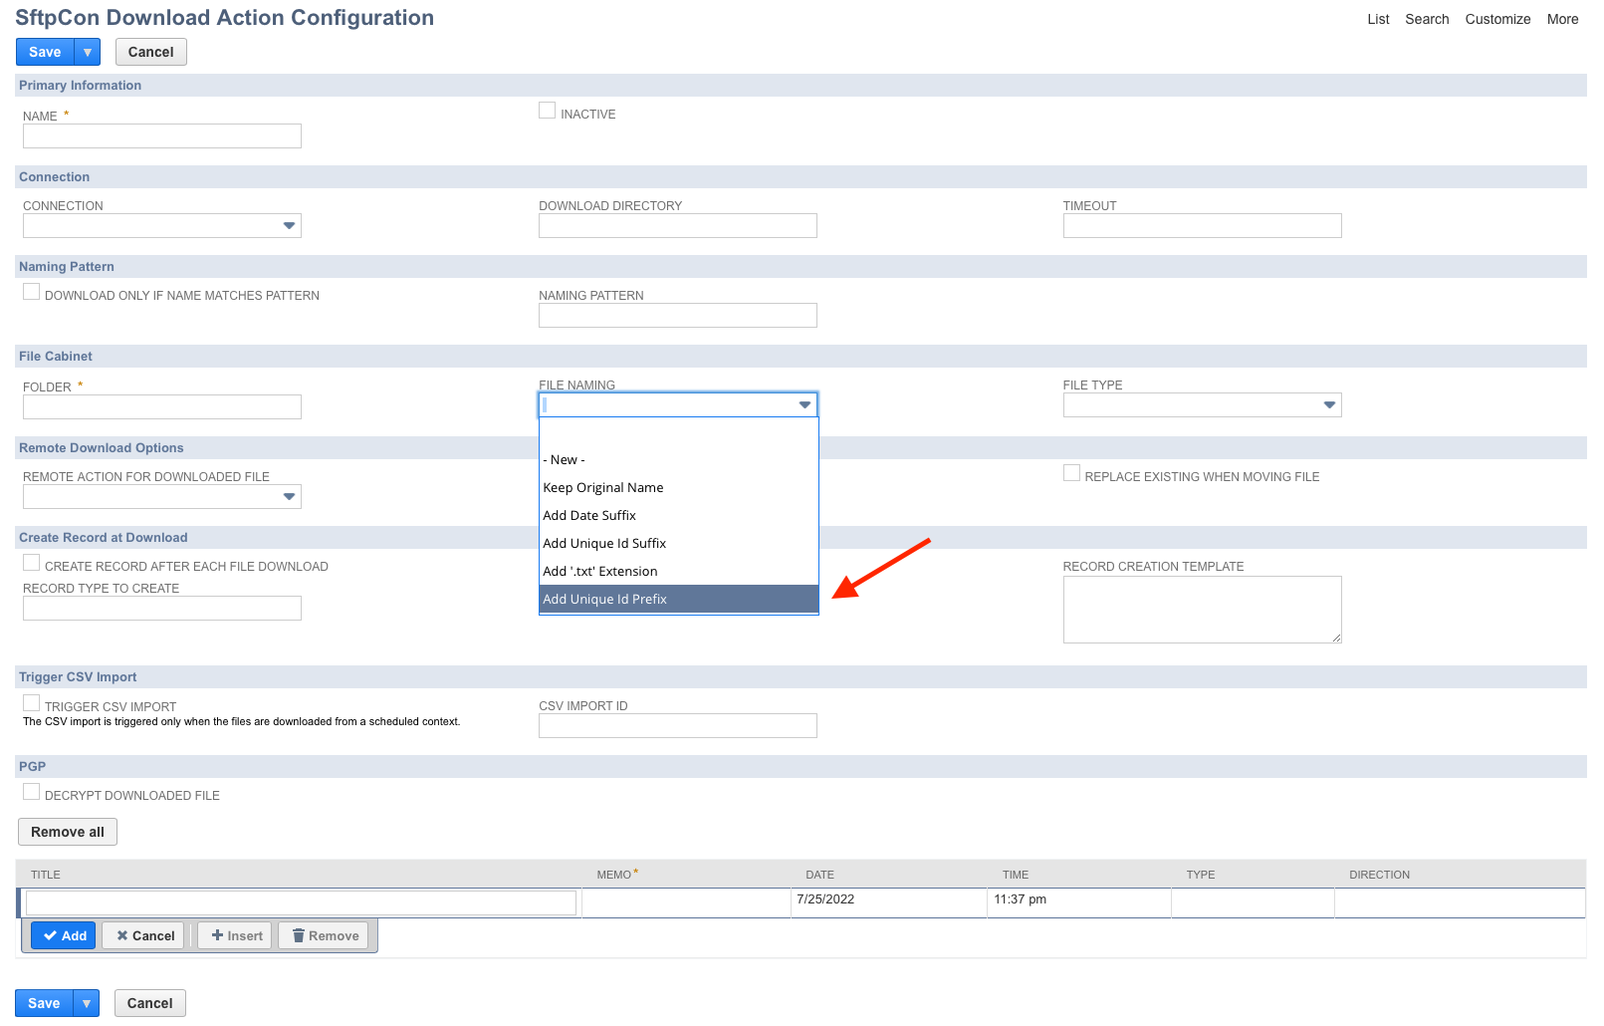Open the top Save dropdown arrow
1604x1026 pixels.
click(87, 52)
